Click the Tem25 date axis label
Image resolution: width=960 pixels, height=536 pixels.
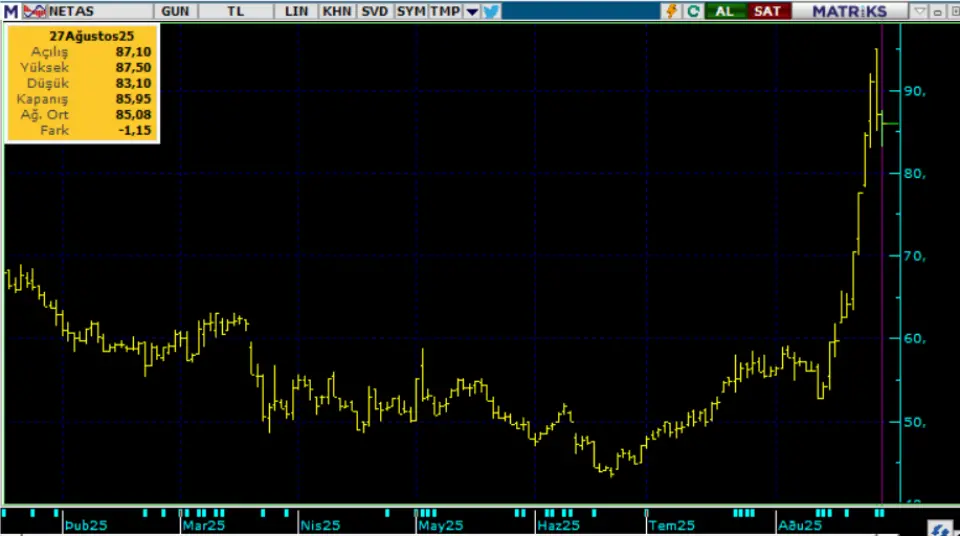pos(672,526)
